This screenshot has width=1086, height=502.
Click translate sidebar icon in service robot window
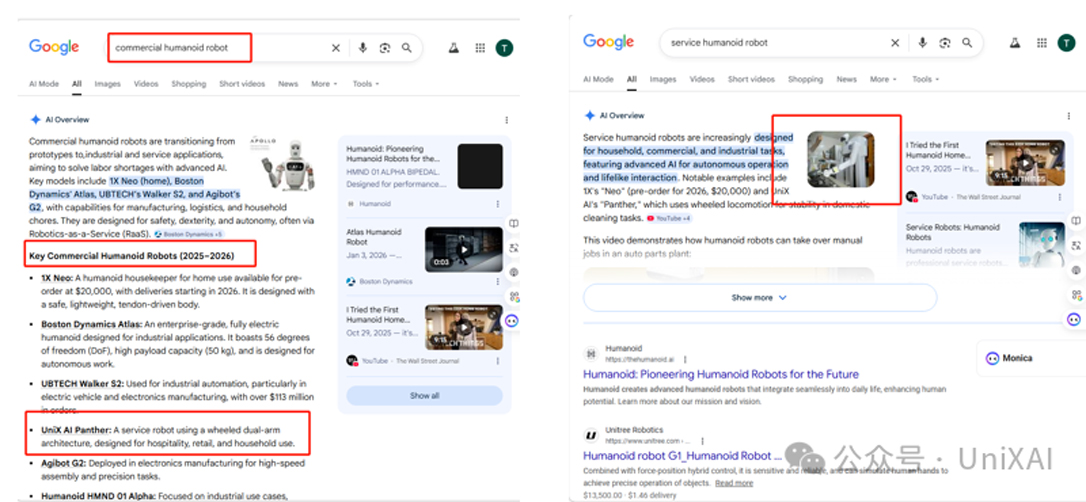pos(1075,245)
